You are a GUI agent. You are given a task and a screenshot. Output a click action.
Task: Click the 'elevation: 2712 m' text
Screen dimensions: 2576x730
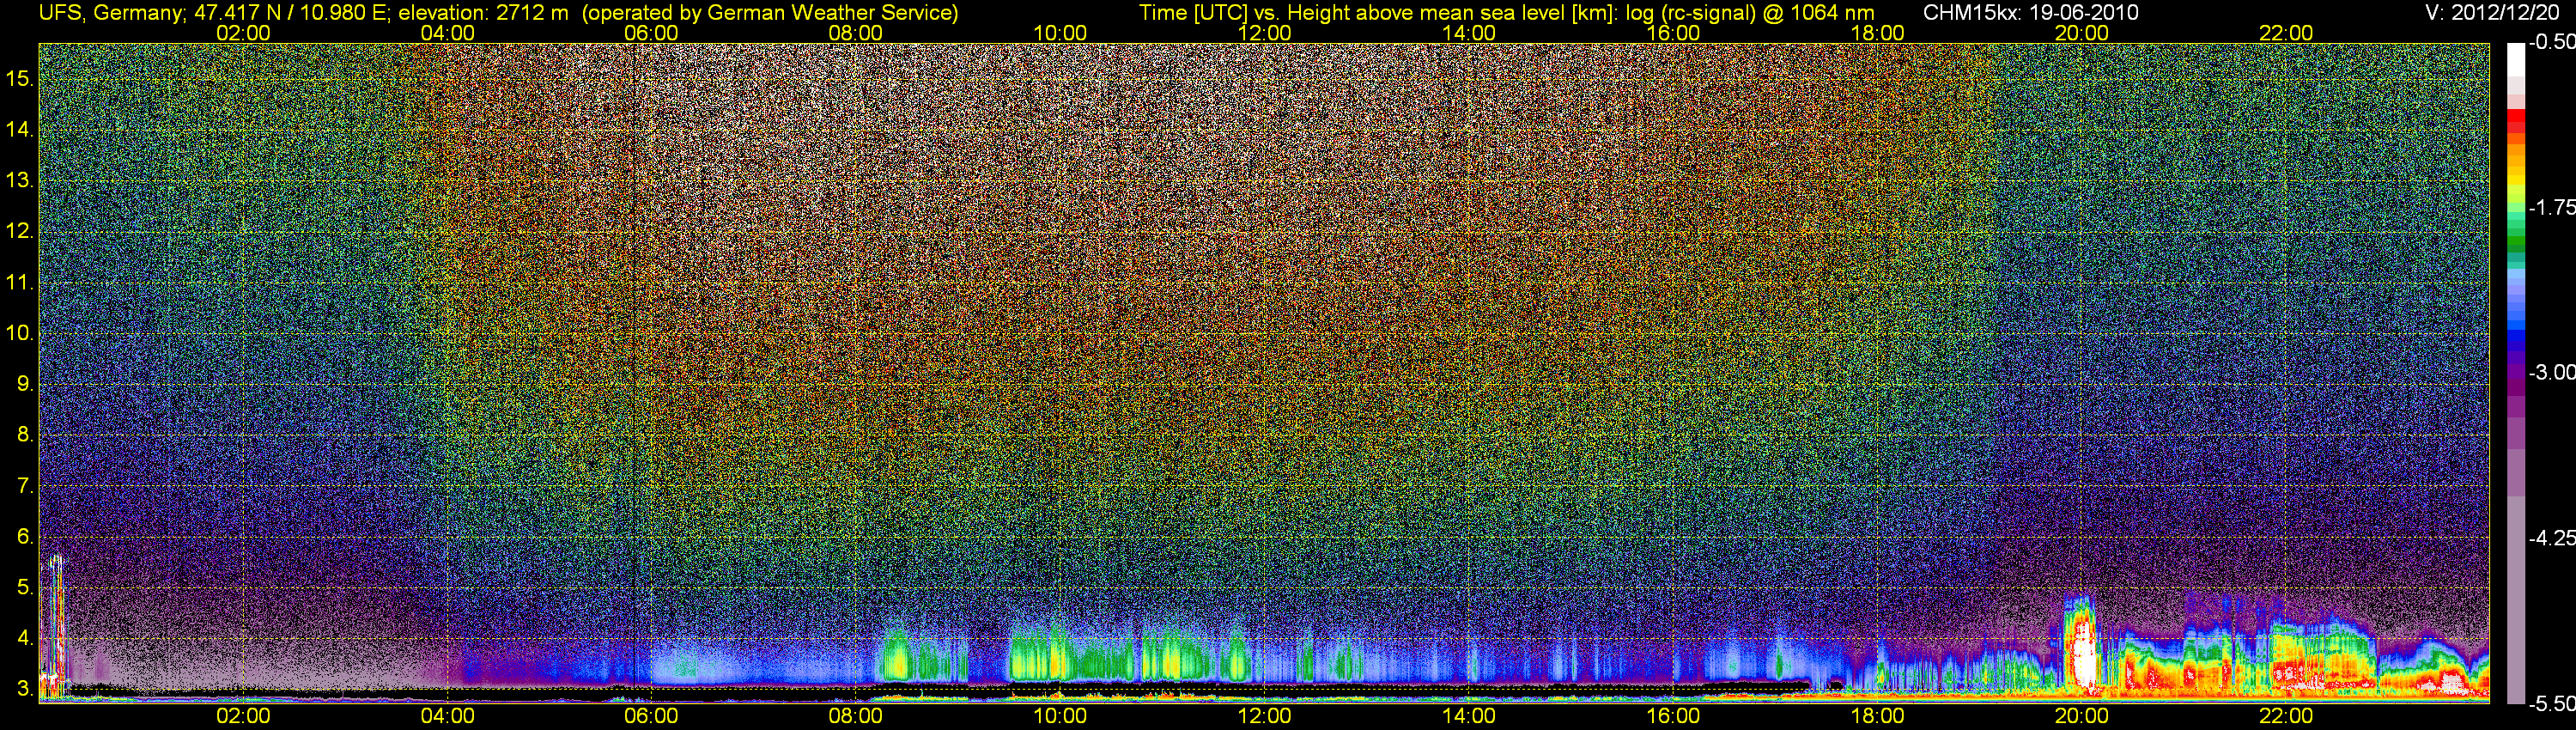tap(484, 13)
